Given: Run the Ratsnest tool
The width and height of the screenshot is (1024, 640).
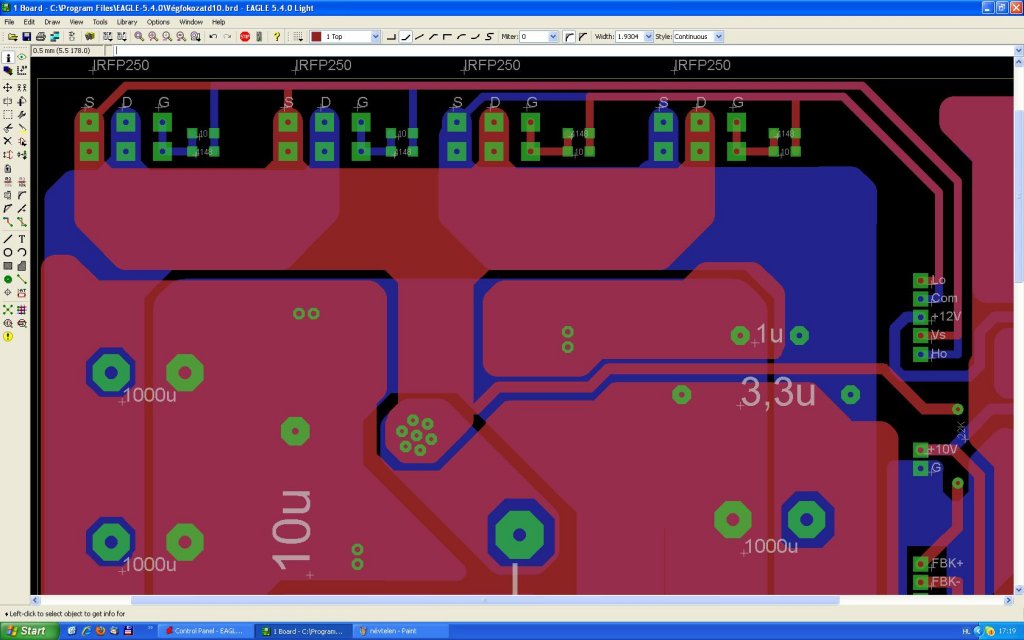Looking at the screenshot, I should coord(8,310).
